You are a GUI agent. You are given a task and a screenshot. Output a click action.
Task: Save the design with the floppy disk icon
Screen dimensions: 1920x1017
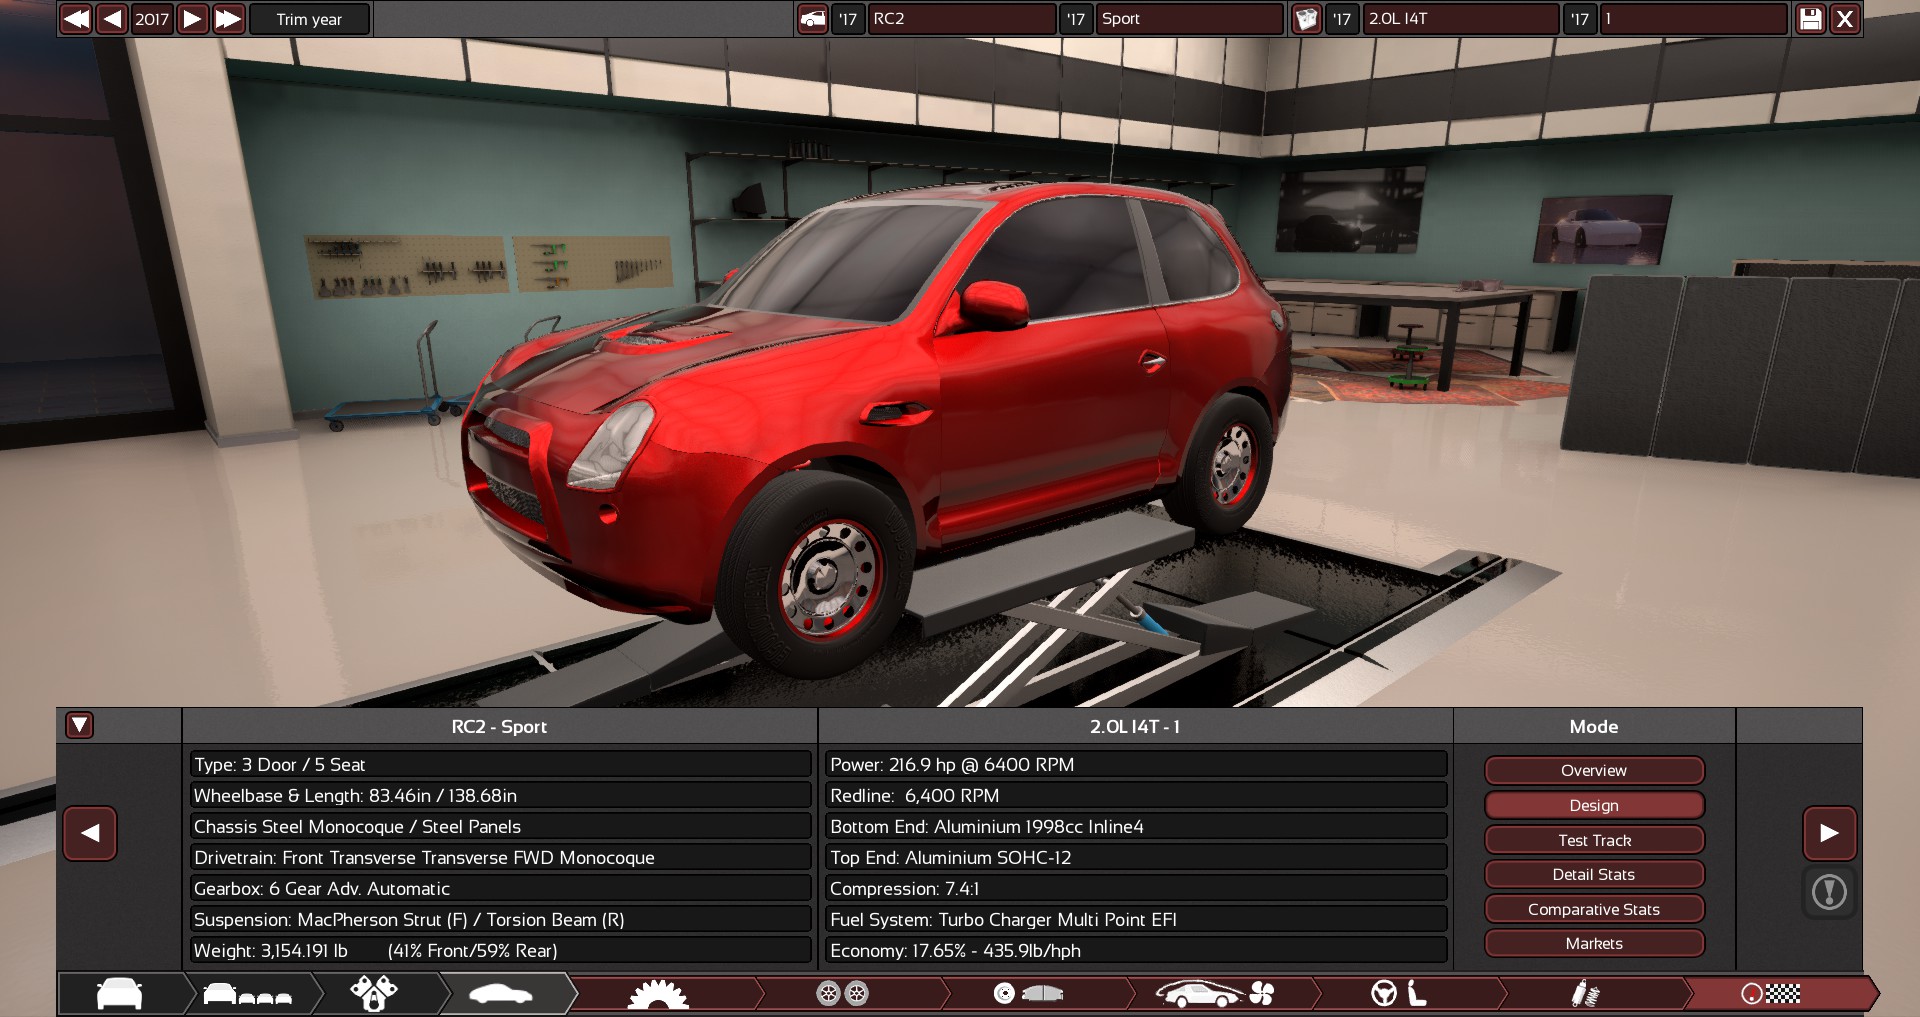pyautogui.click(x=1810, y=19)
